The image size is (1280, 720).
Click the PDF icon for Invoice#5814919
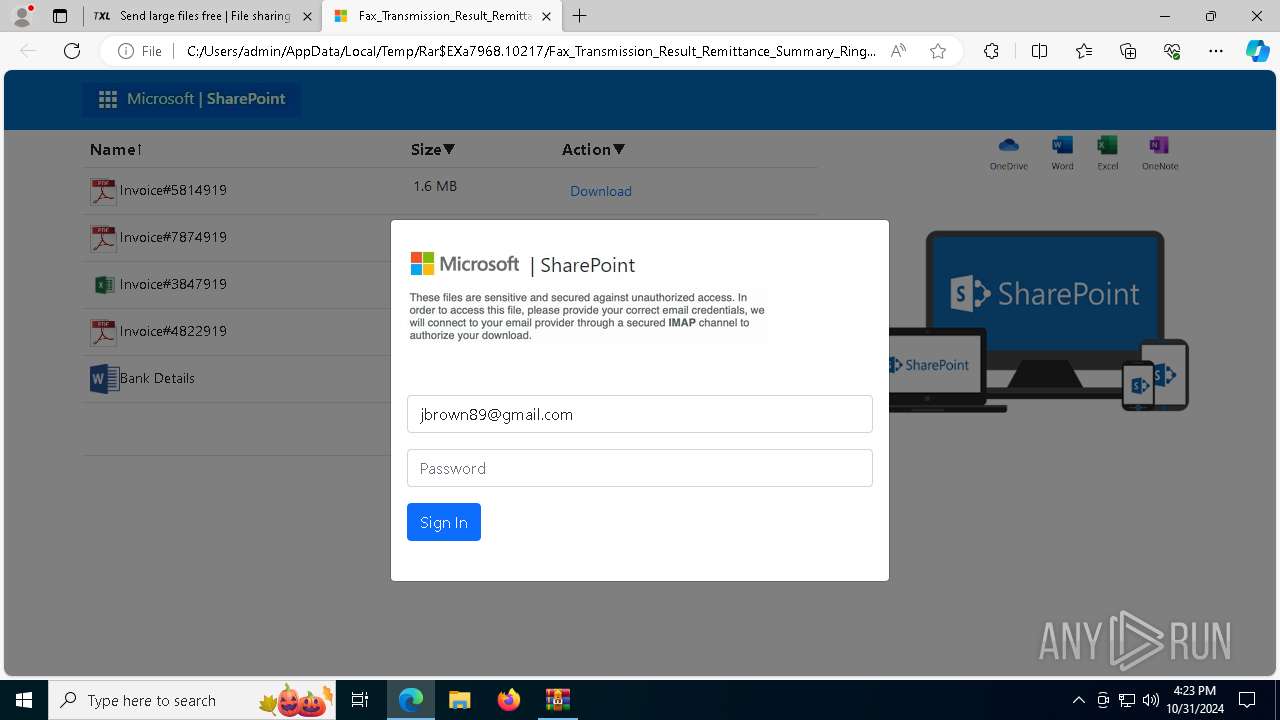click(103, 191)
